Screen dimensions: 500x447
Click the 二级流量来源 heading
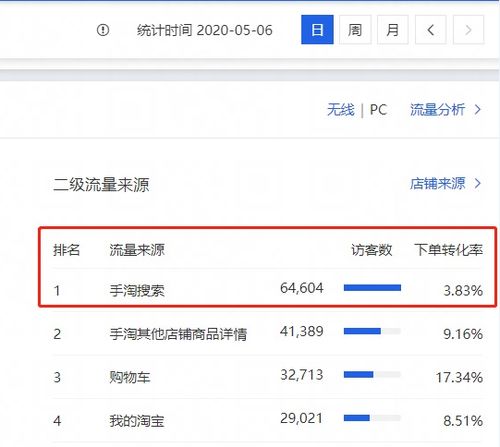click(x=101, y=185)
